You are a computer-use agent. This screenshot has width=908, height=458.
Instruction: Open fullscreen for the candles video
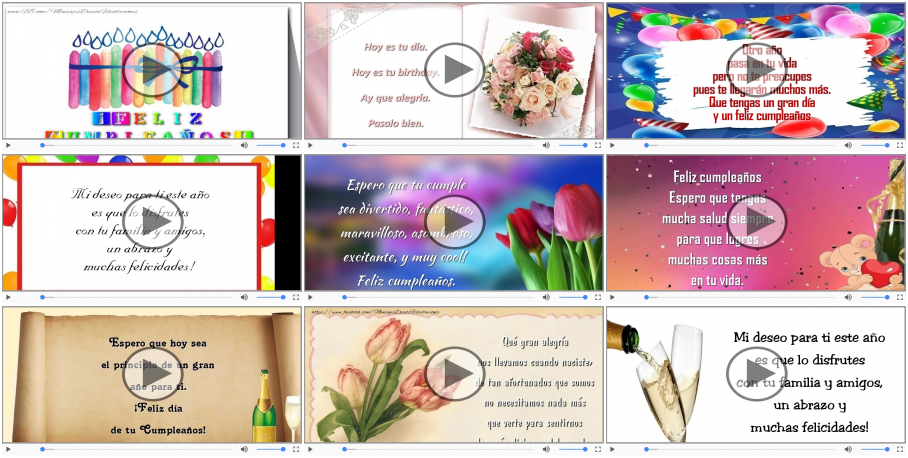pos(294,145)
